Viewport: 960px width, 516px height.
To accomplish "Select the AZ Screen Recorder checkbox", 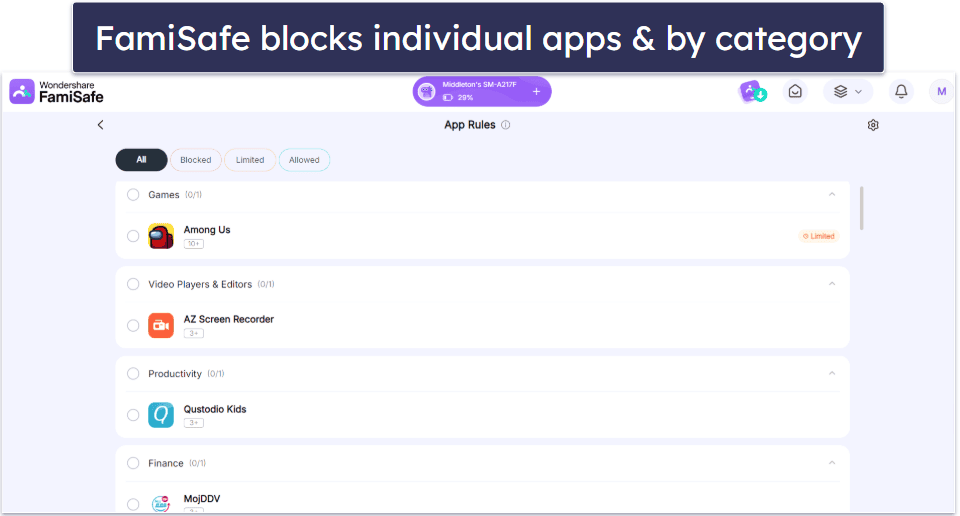I will (x=133, y=326).
